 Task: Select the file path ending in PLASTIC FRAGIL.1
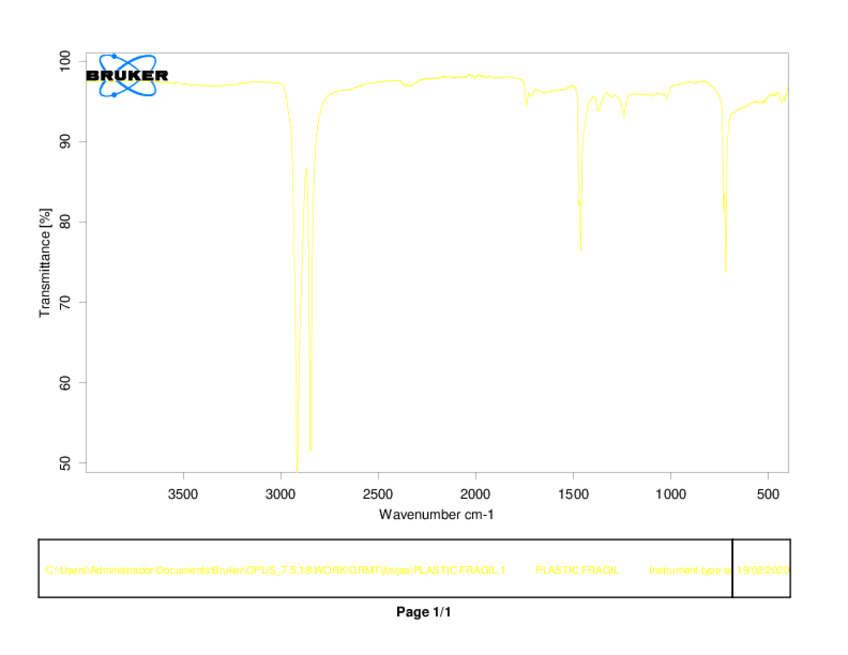click(x=276, y=570)
